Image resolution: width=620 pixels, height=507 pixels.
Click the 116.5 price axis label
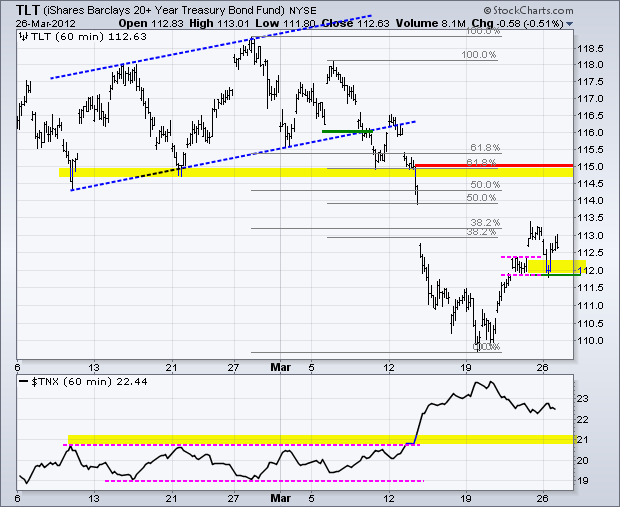(590, 115)
